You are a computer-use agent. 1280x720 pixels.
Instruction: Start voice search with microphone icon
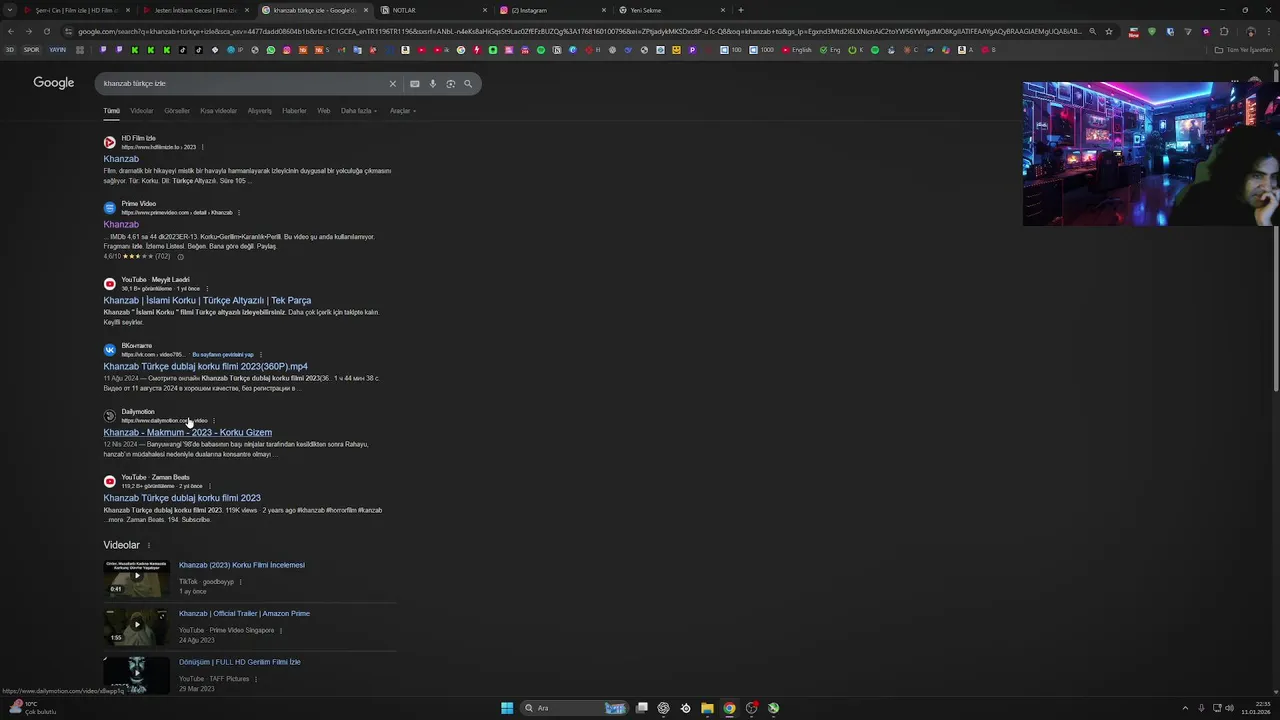(x=433, y=84)
